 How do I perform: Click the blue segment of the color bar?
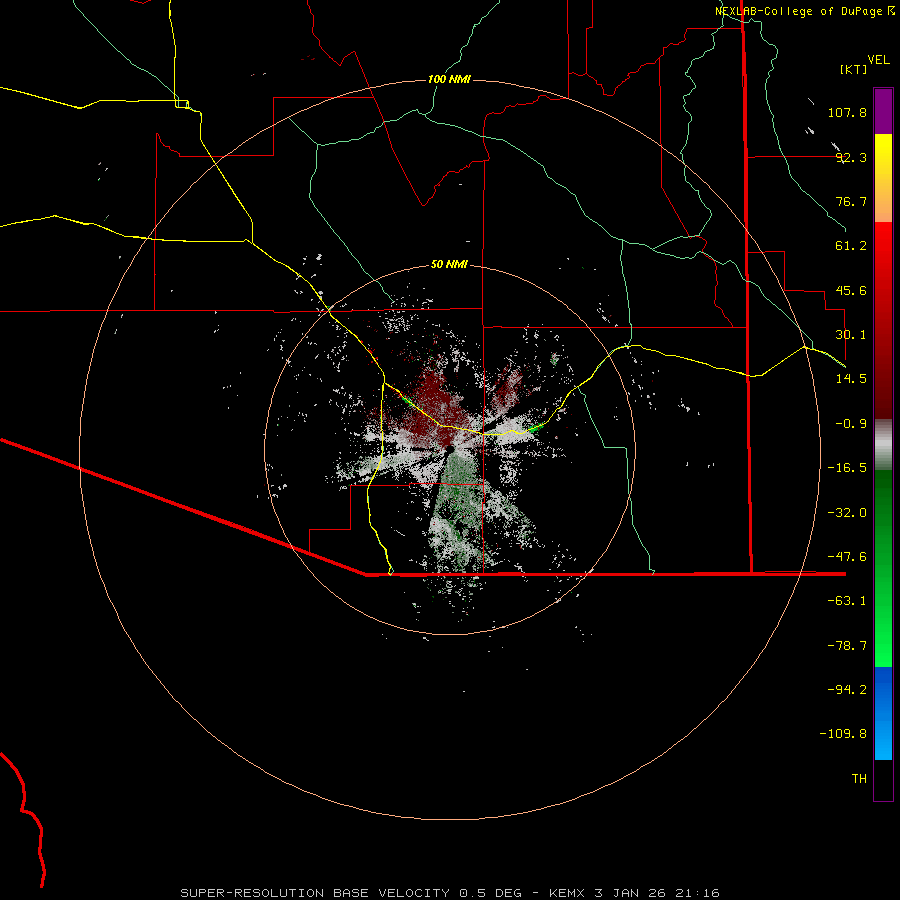(883, 713)
